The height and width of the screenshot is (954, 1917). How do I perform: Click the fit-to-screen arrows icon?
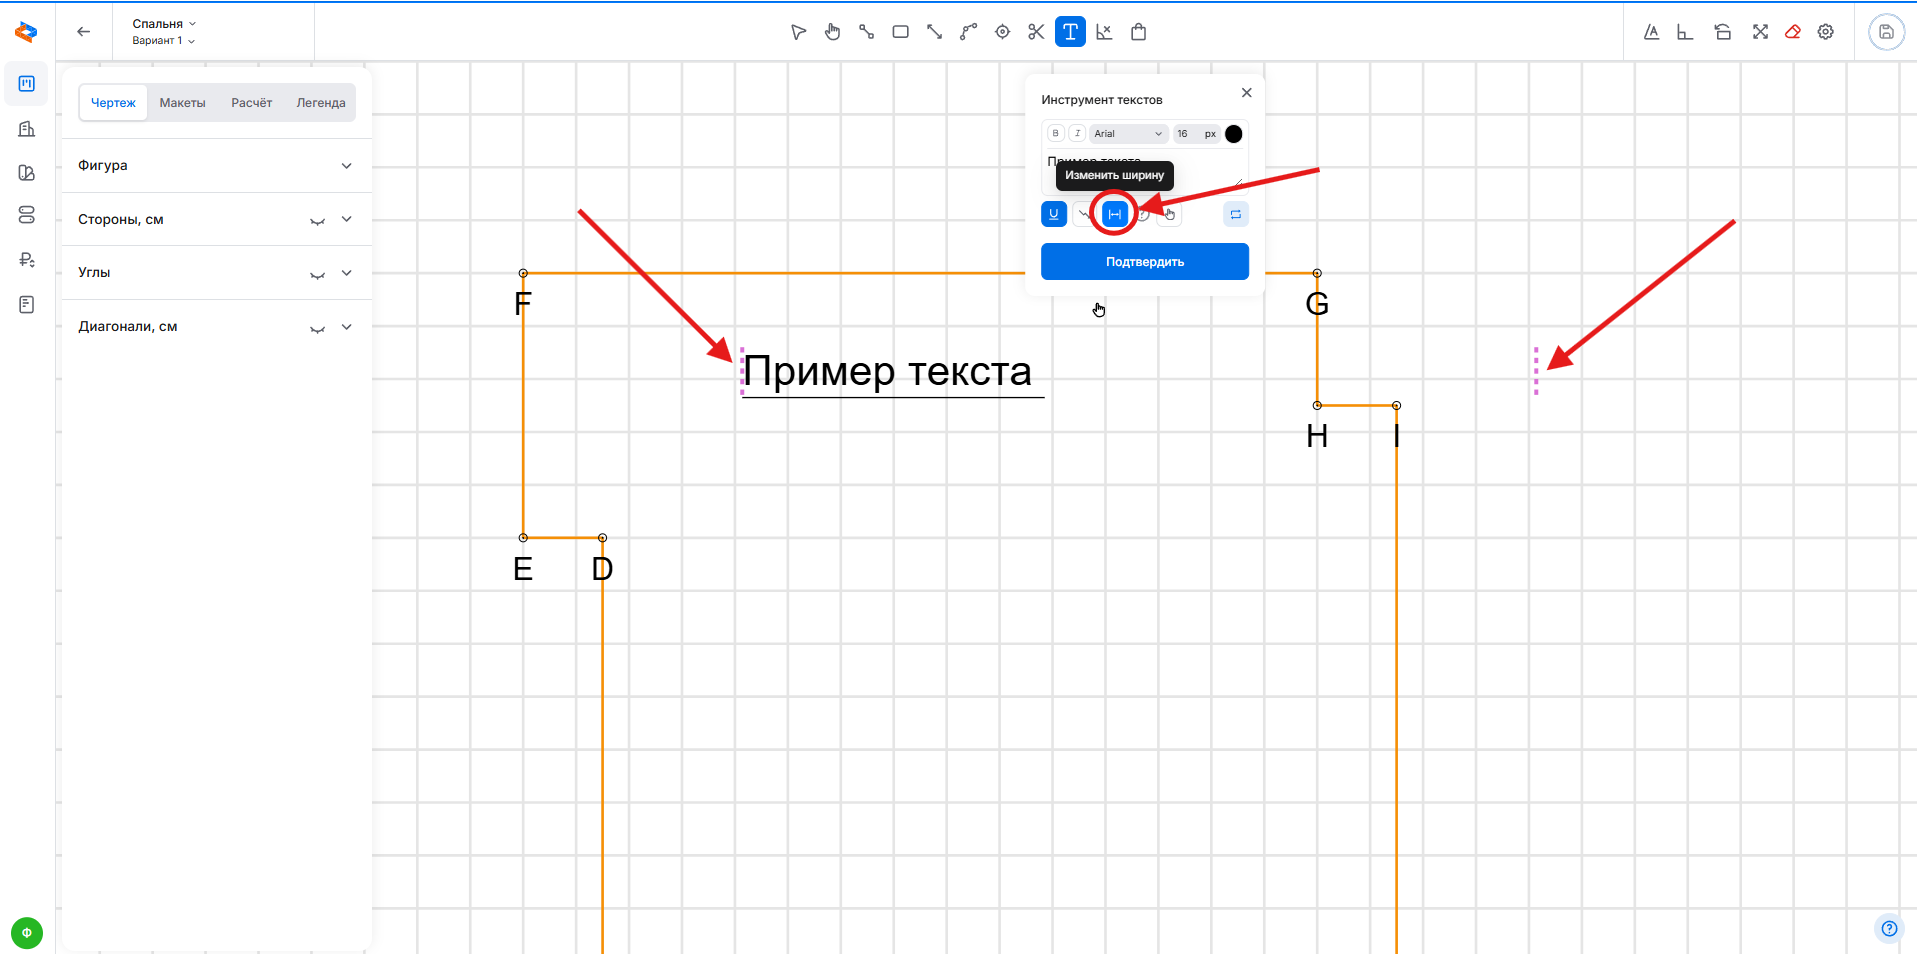(1760, 32)
